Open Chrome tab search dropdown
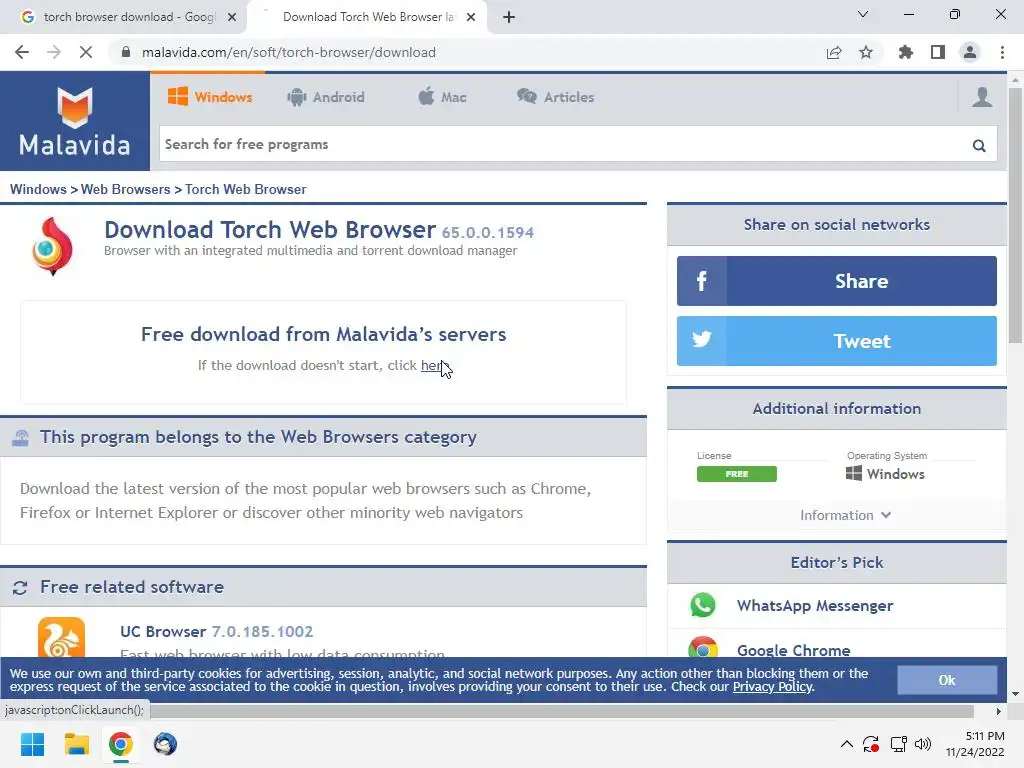The image size is (1024, 768). click(x=863, y=14)
